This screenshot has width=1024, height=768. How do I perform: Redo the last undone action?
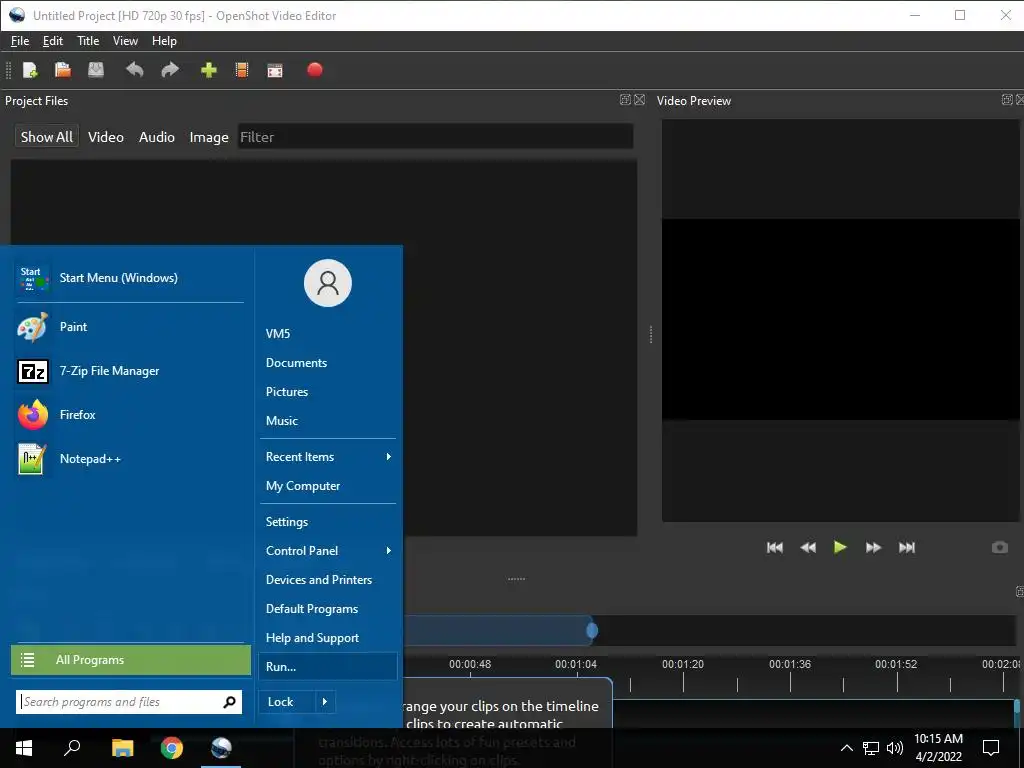[x=170, y=70]
